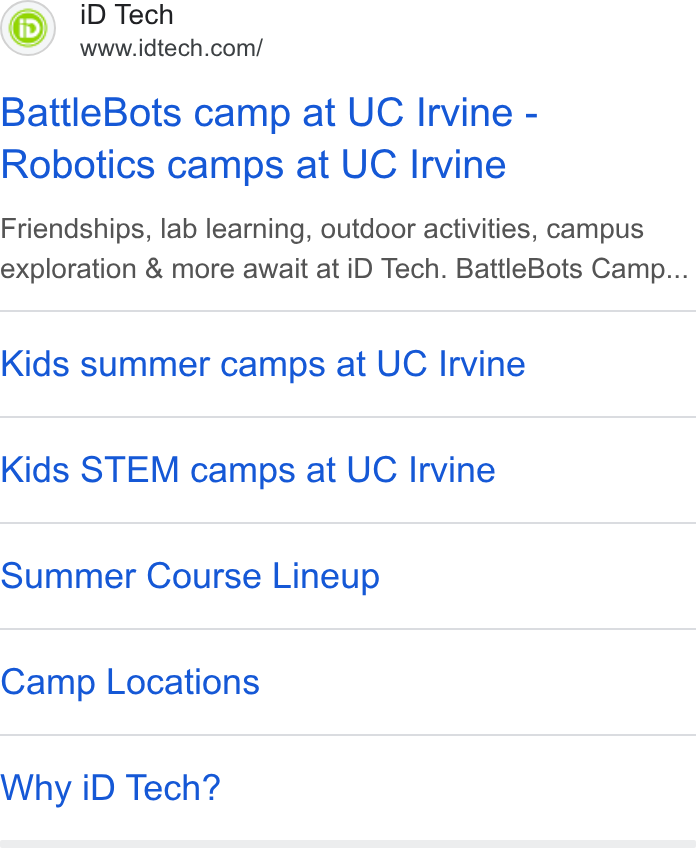
Task: Click the word STEM in the sitelinks
Action: tap(130, 469)
